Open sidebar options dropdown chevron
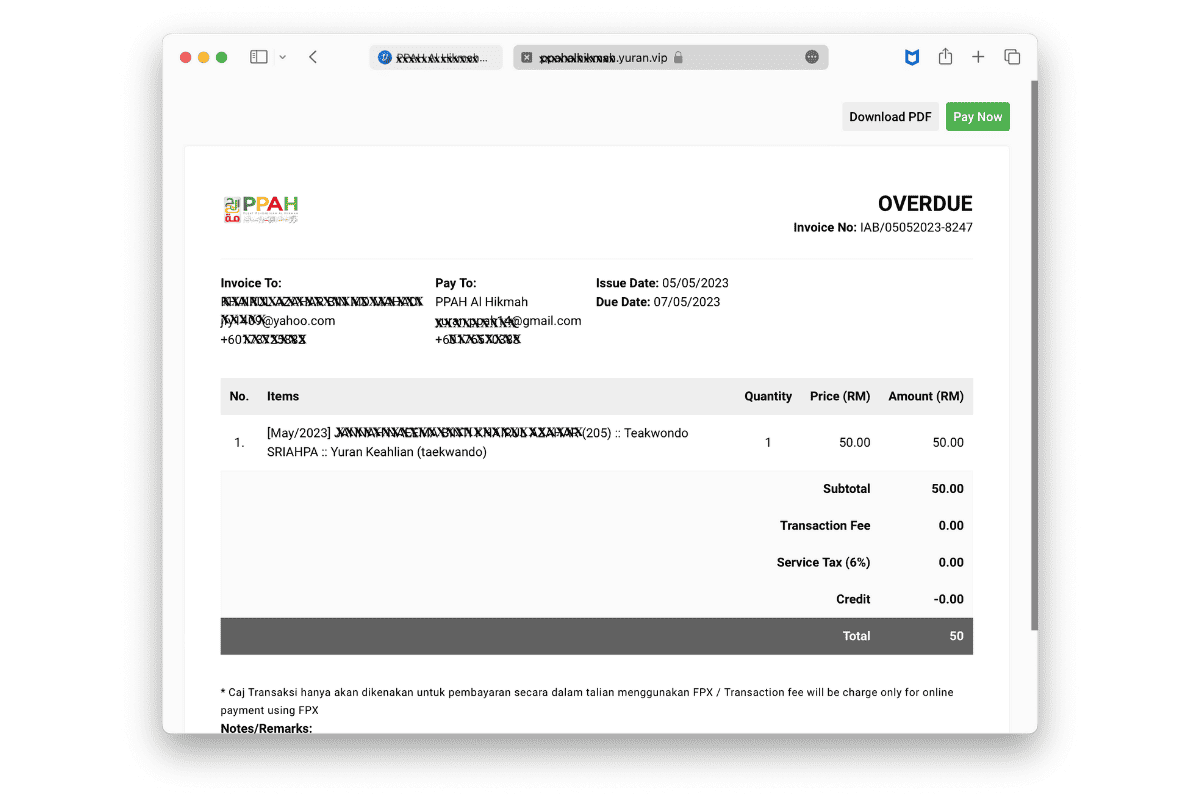 (x=282, y=58)
